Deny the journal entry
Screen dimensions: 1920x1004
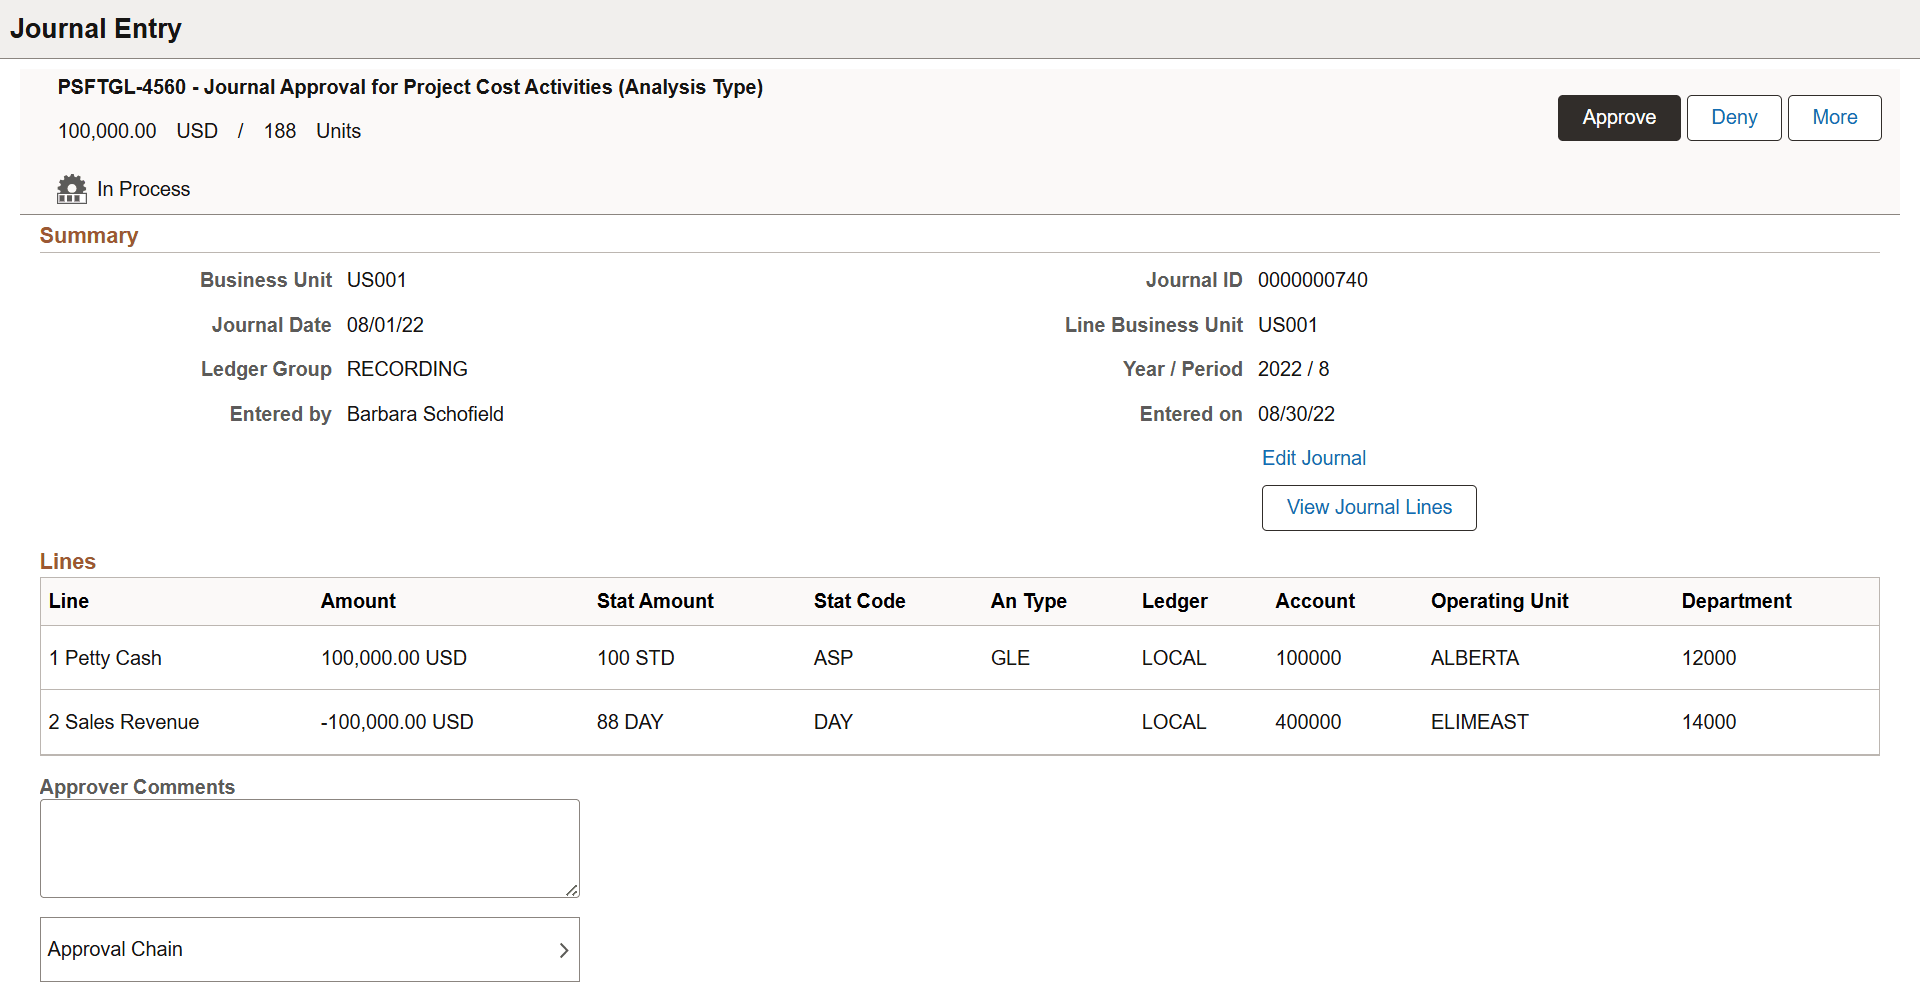[x=1733, y=117]
